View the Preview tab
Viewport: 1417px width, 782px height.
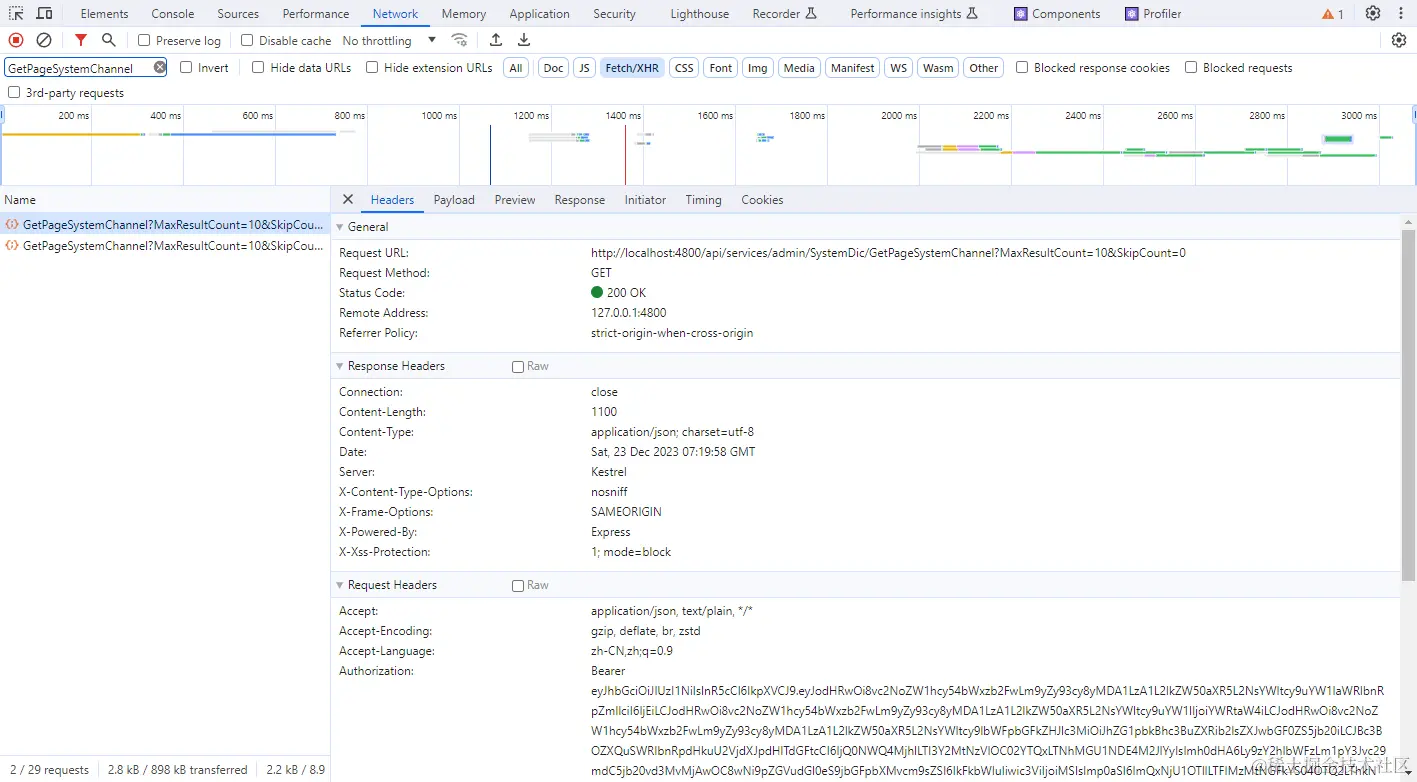click(x=515, y=200)
